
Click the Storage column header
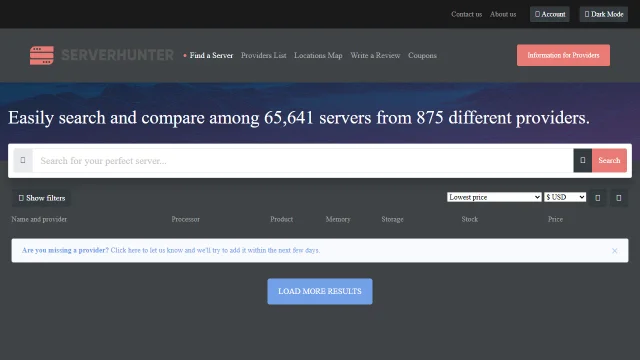coord(392,219)
